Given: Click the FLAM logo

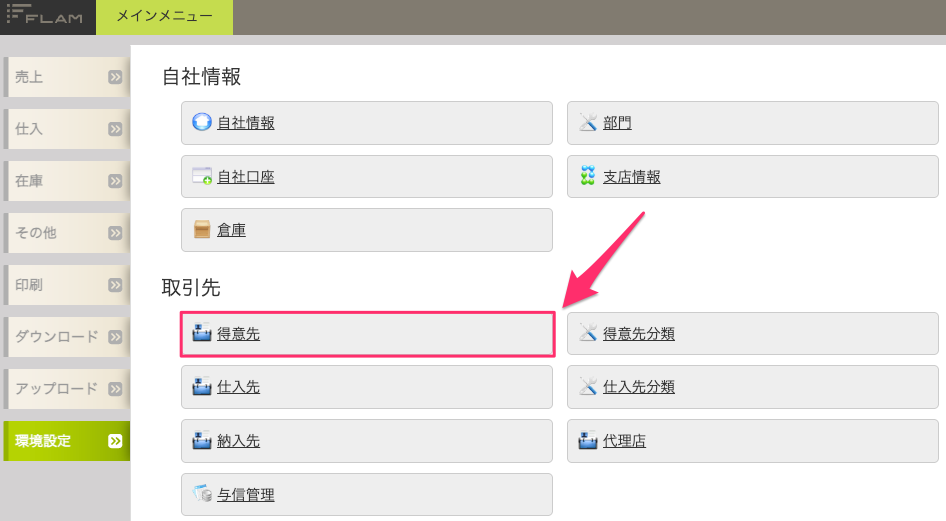Looking at the screenshot, I should (45, 14).
